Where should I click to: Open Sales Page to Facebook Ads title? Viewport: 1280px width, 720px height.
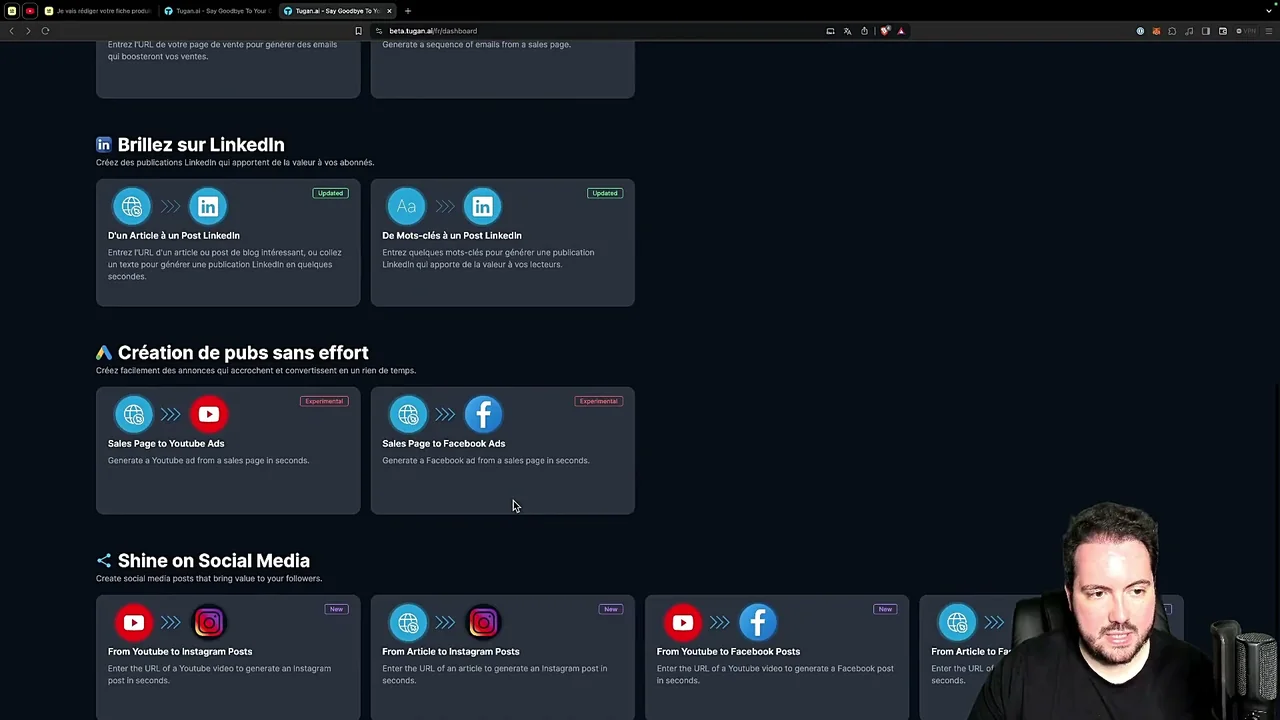pos(444,444)
